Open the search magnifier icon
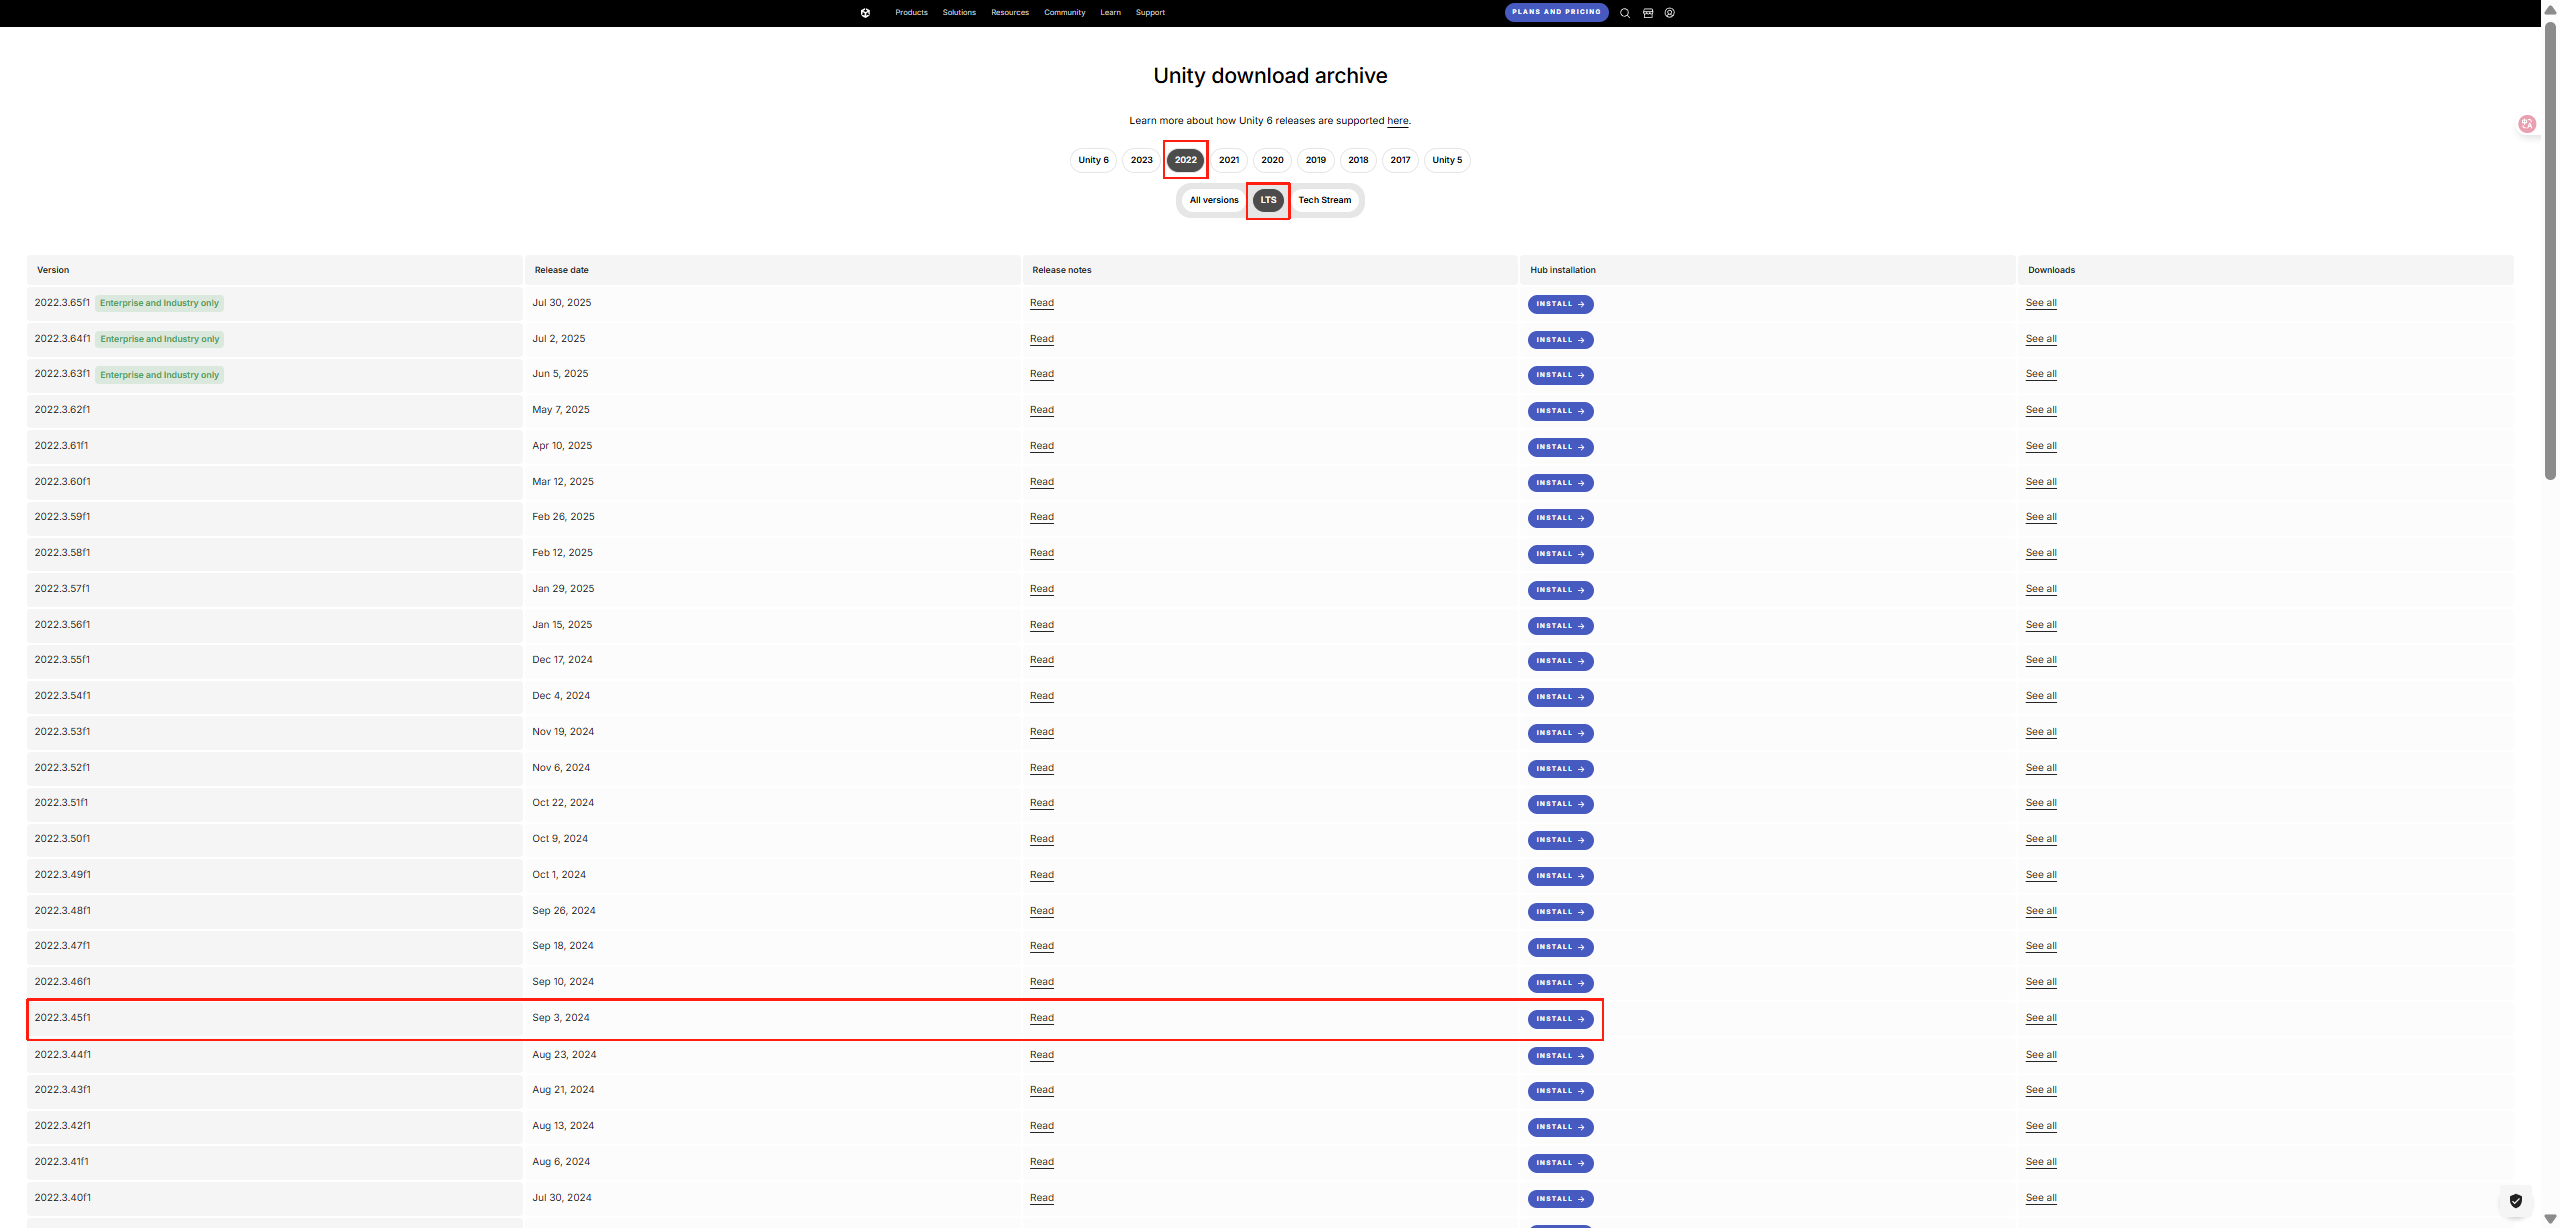This screenshot has height=1228, width=2560. coord(1625,13)
